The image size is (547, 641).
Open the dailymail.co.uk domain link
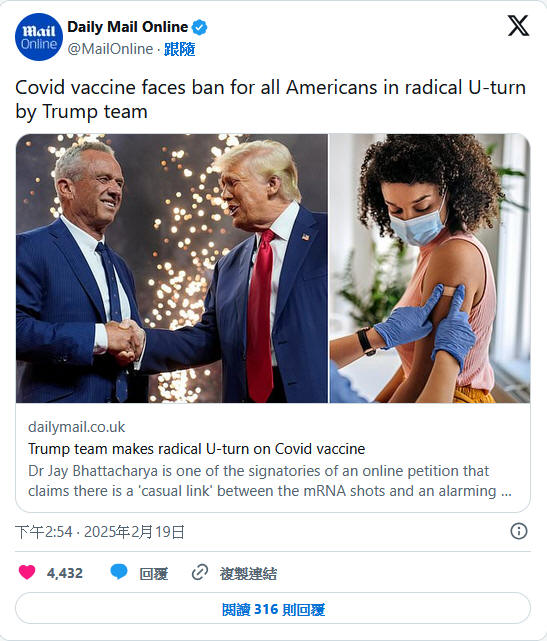76,427
